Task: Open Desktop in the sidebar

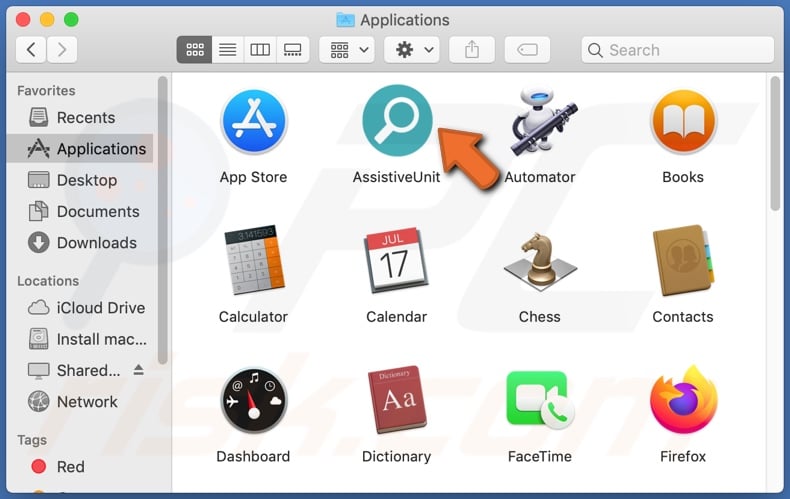Action: (80, 180)
